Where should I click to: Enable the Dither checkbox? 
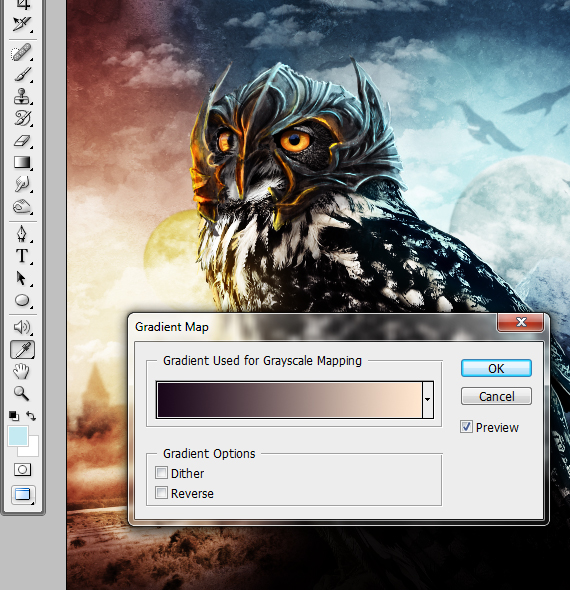pyautogui.click(x=161, y=473)
